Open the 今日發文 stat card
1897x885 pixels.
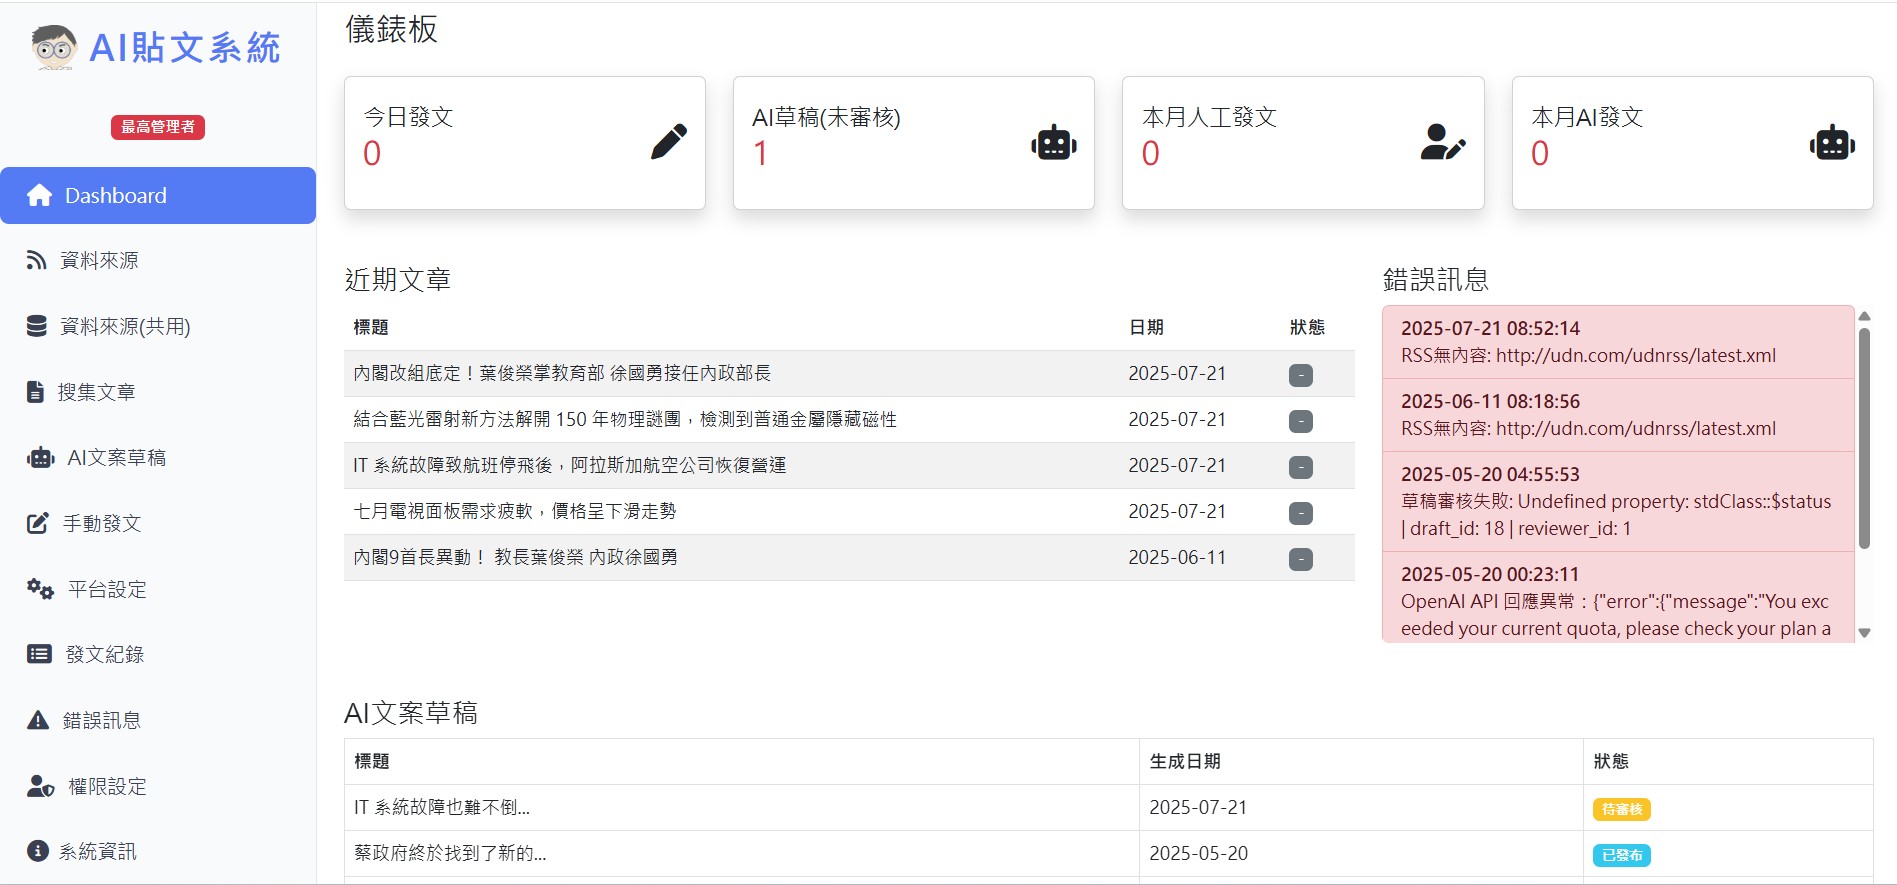(x=525, y=143)
